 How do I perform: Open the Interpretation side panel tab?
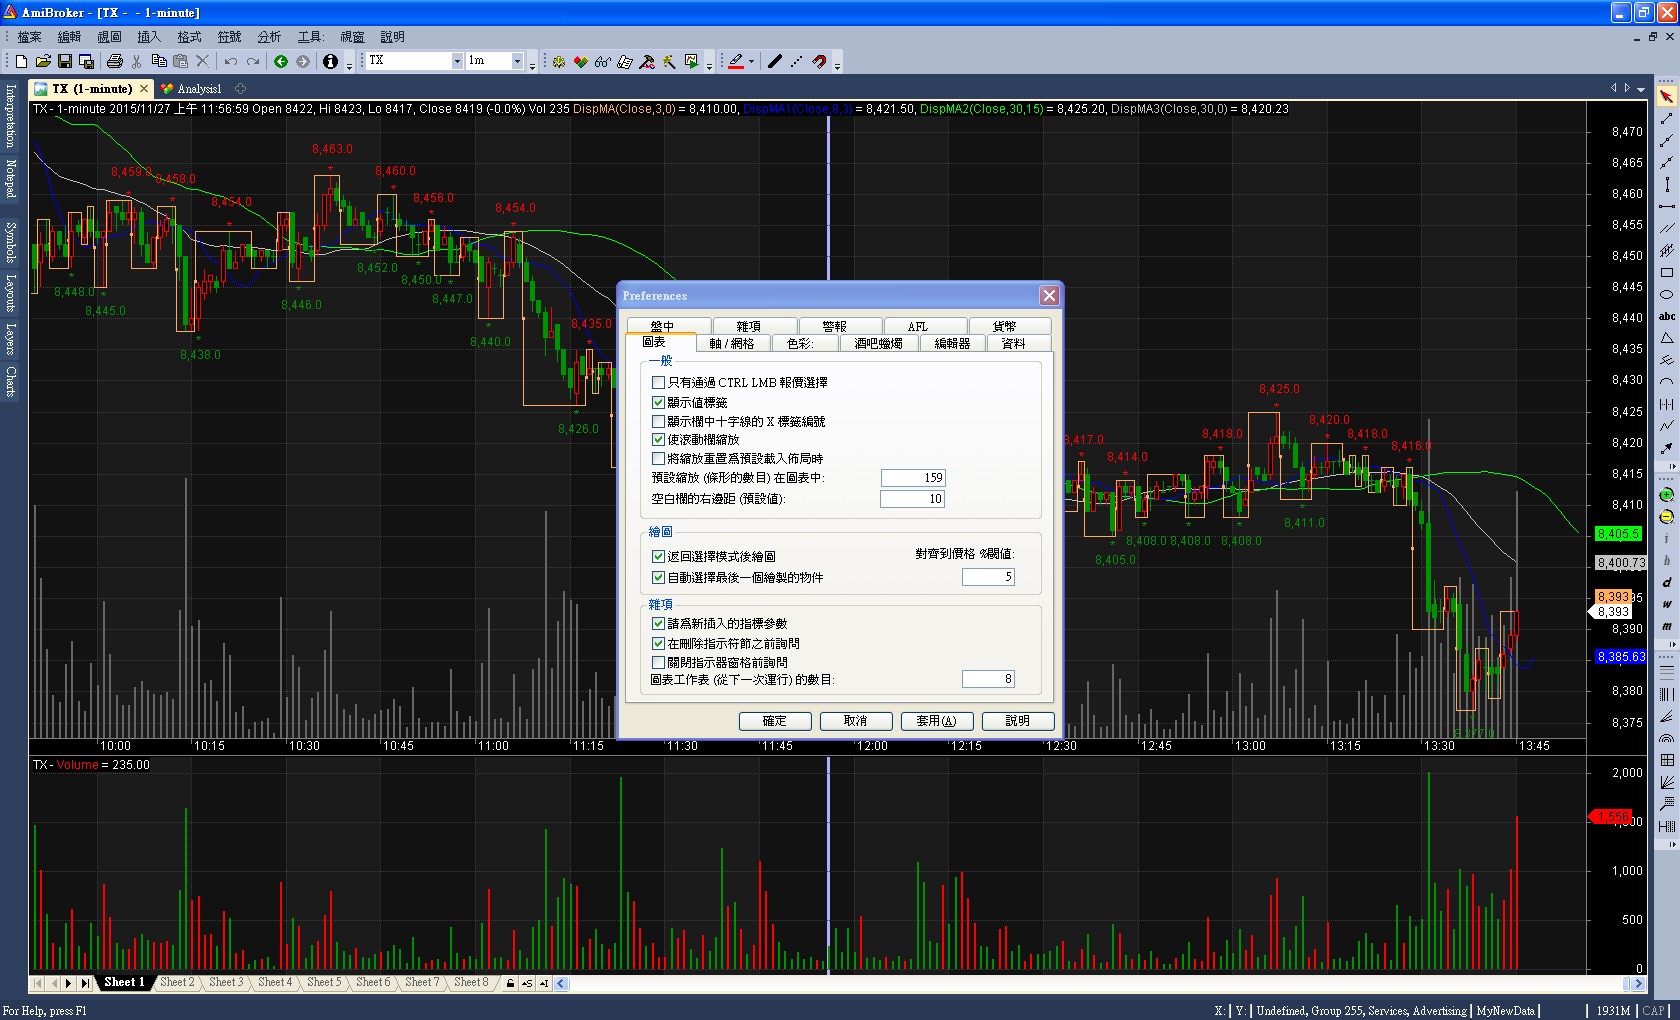pyautogui.click(x=10, y=116)
